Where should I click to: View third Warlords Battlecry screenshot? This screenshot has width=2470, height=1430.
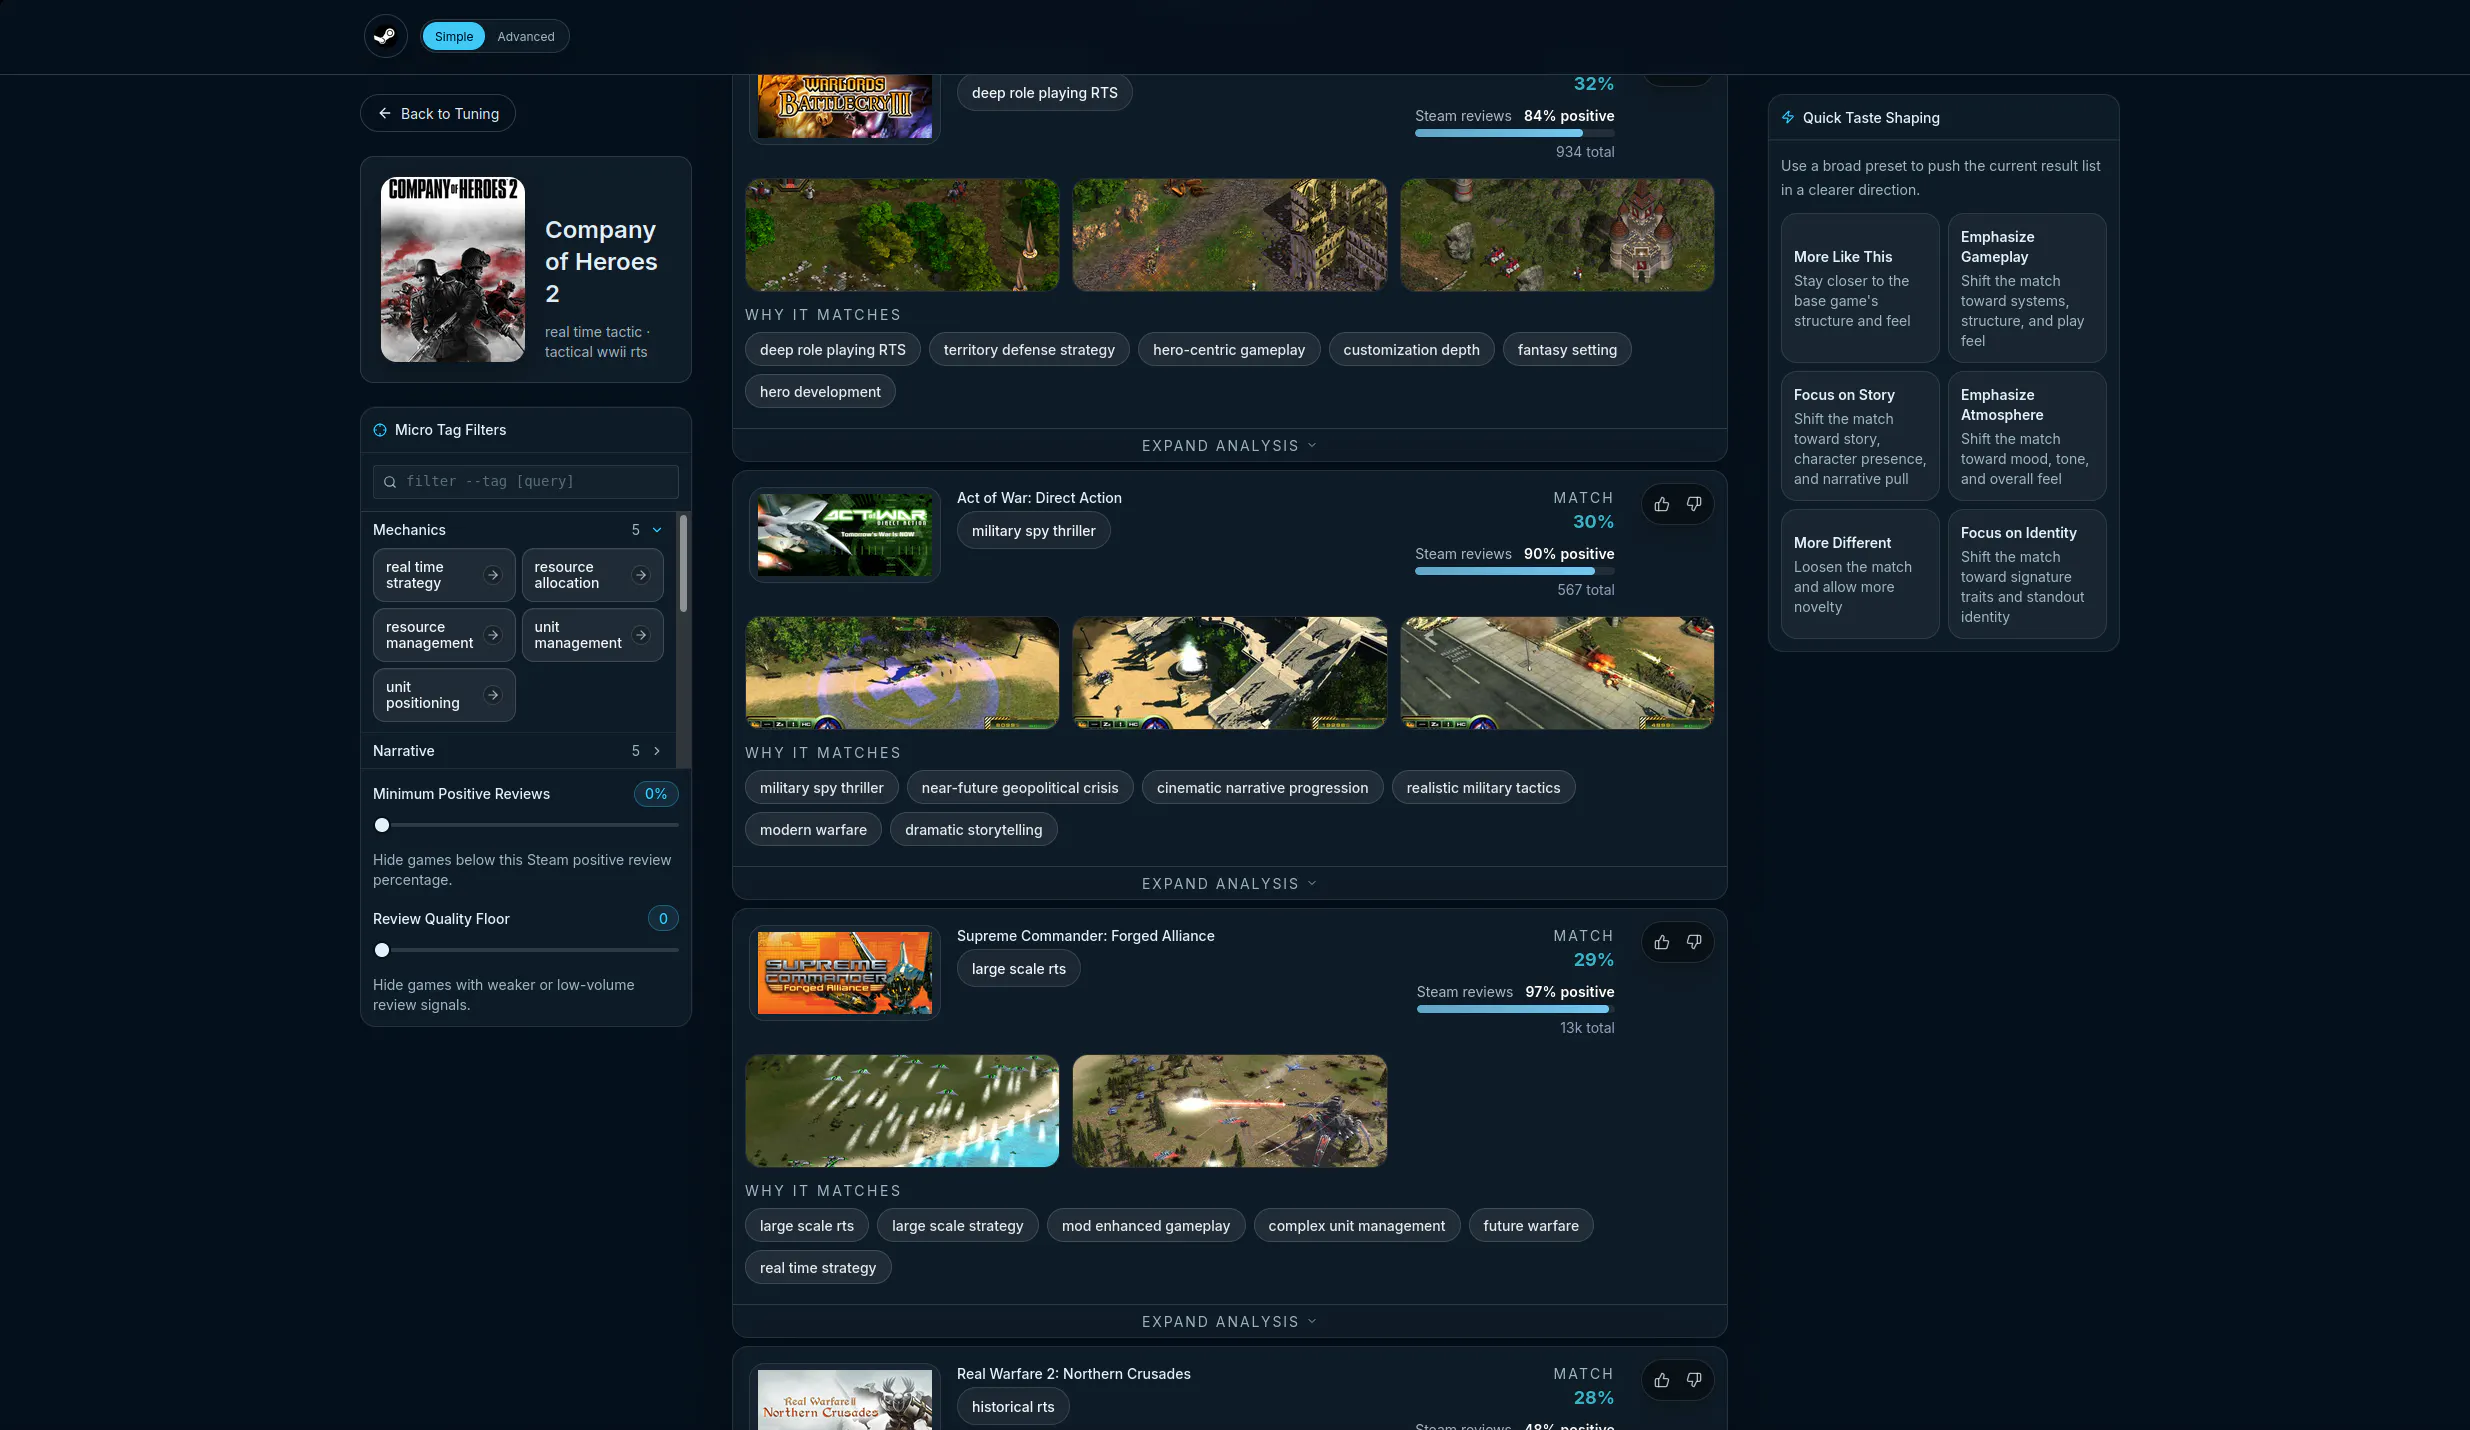point(1557,235)
